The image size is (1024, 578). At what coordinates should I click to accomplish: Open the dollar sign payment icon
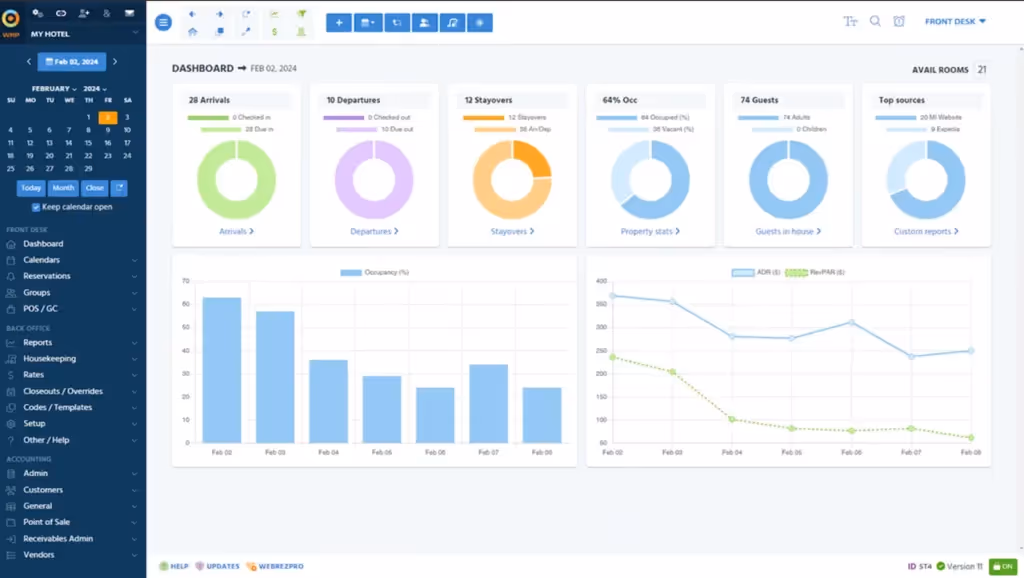(x=273, y=32)
